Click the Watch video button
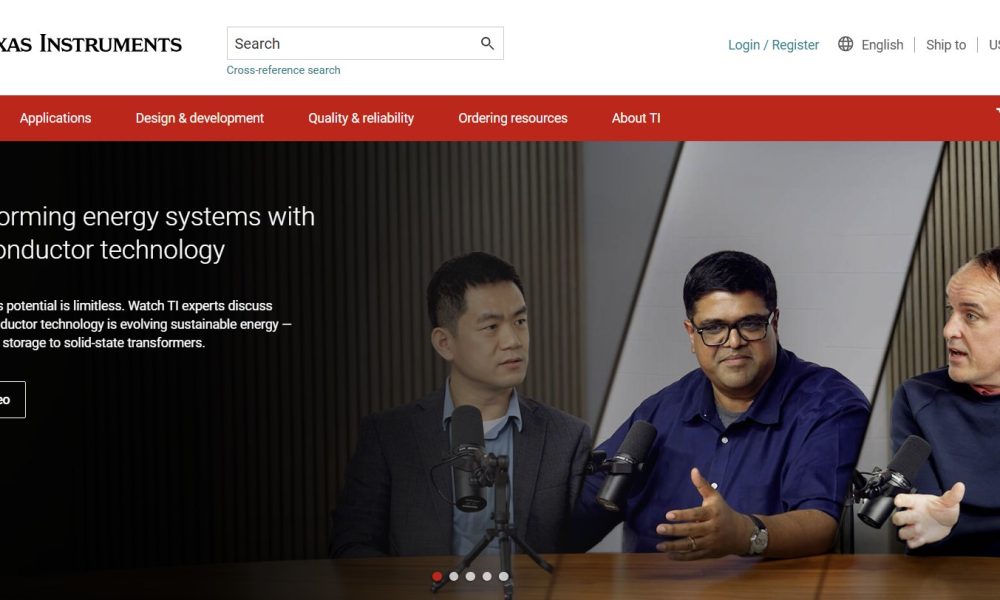1000x600 pixels. coord(10,398)
